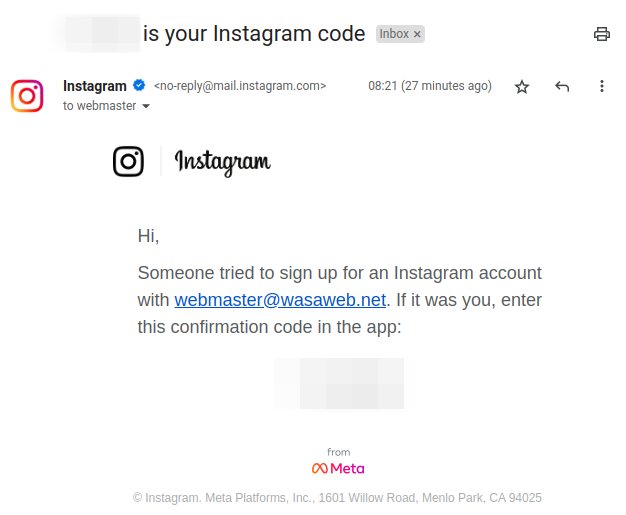Click the Meta Platforms address footer text
The width and height of the screenshot is (626, 515).
(337, 498)
